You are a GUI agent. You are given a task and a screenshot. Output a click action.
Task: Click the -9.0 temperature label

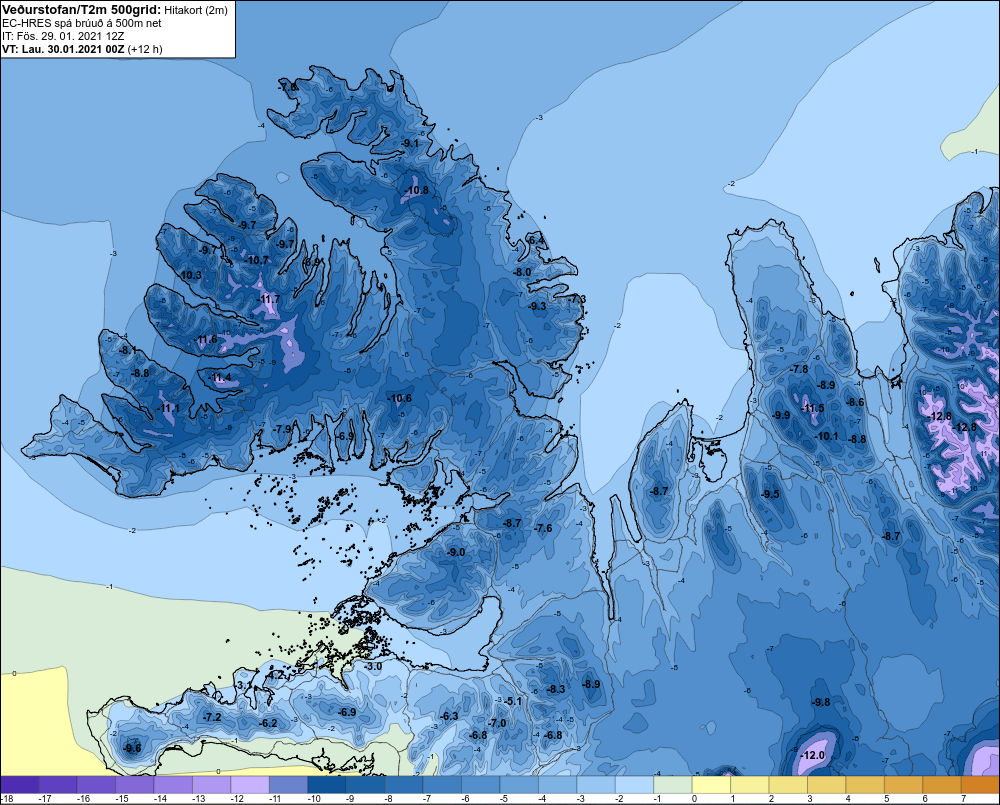click(456, 552)
